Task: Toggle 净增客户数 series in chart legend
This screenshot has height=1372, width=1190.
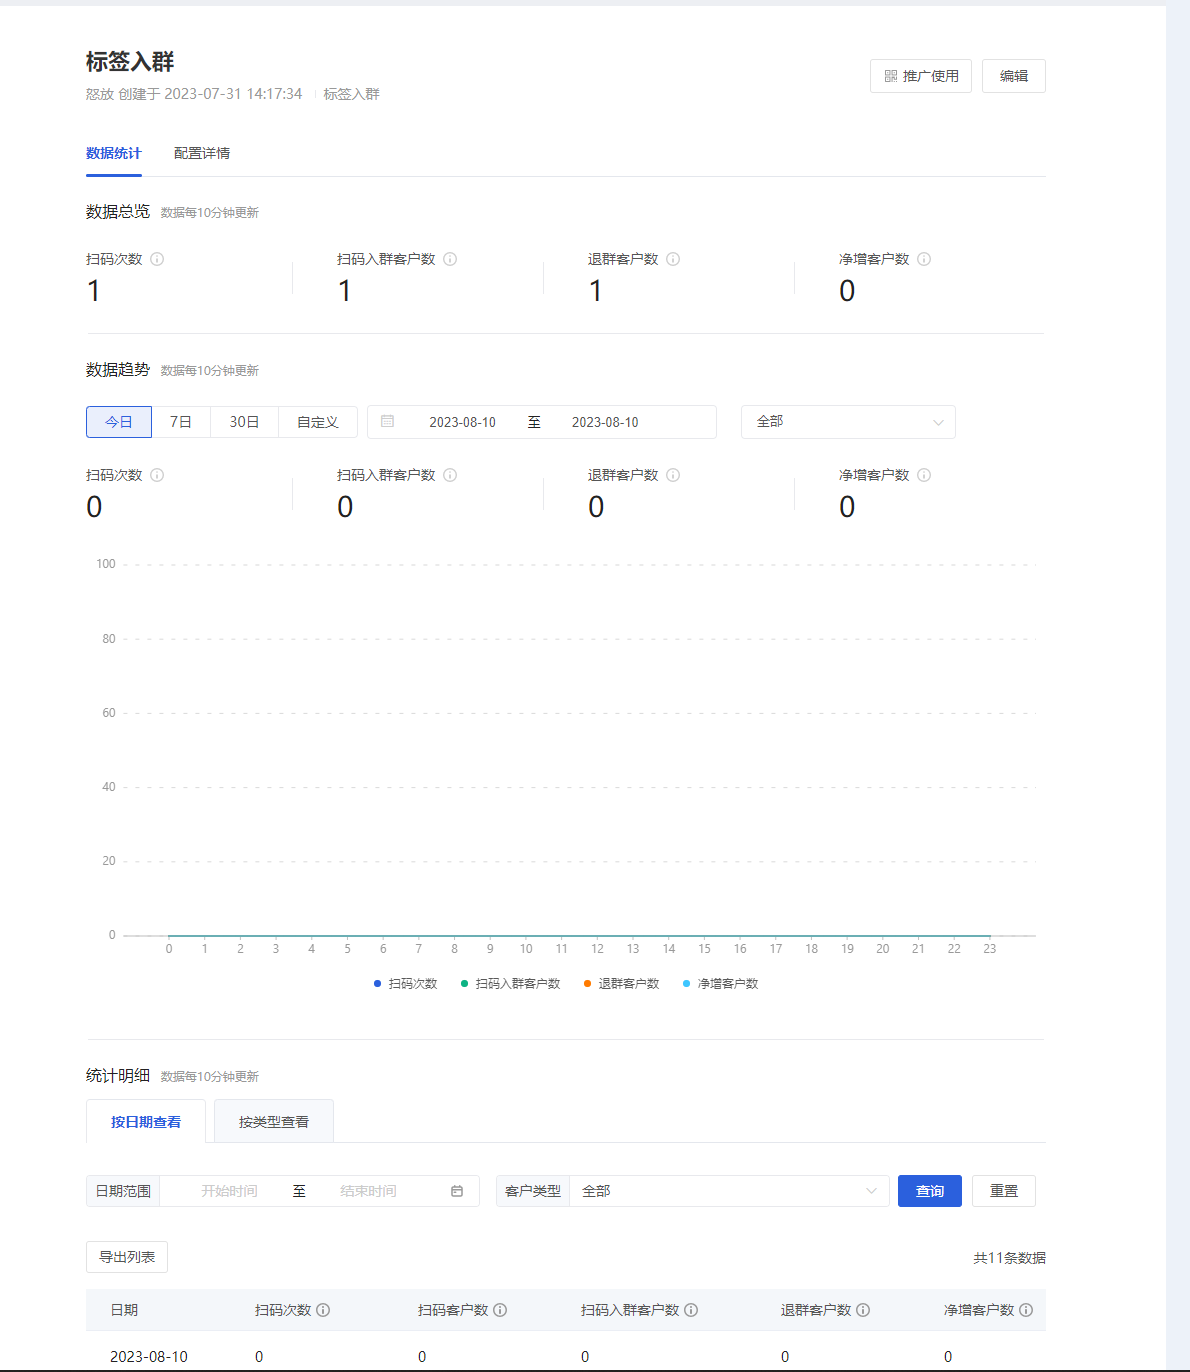Action: (720, 984)
